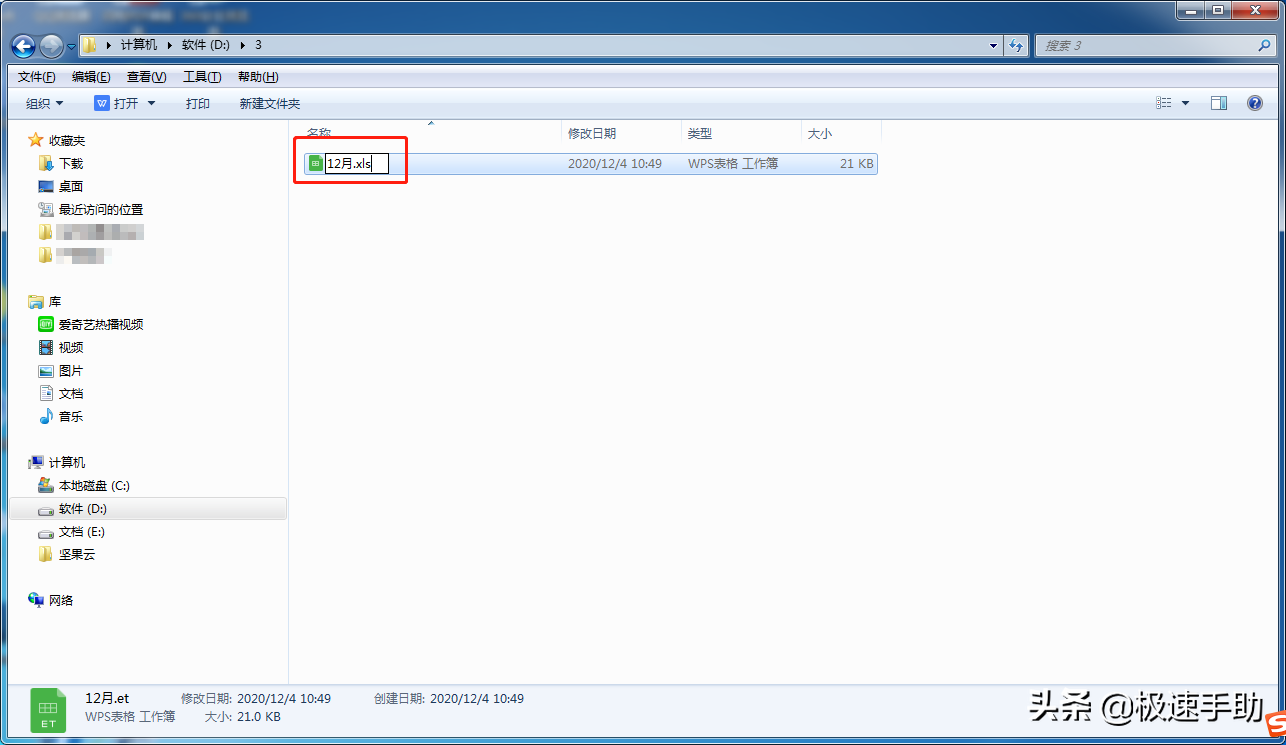
Task: Expand the view options dropdown arrow
Action: click(x=1186, y=103)
